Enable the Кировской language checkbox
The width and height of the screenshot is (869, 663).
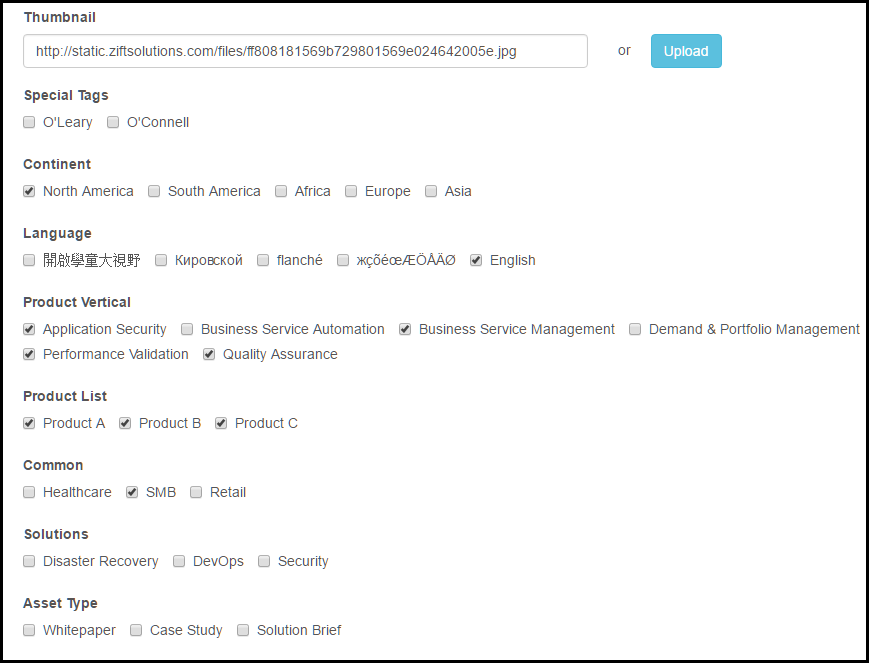[161, 260]
